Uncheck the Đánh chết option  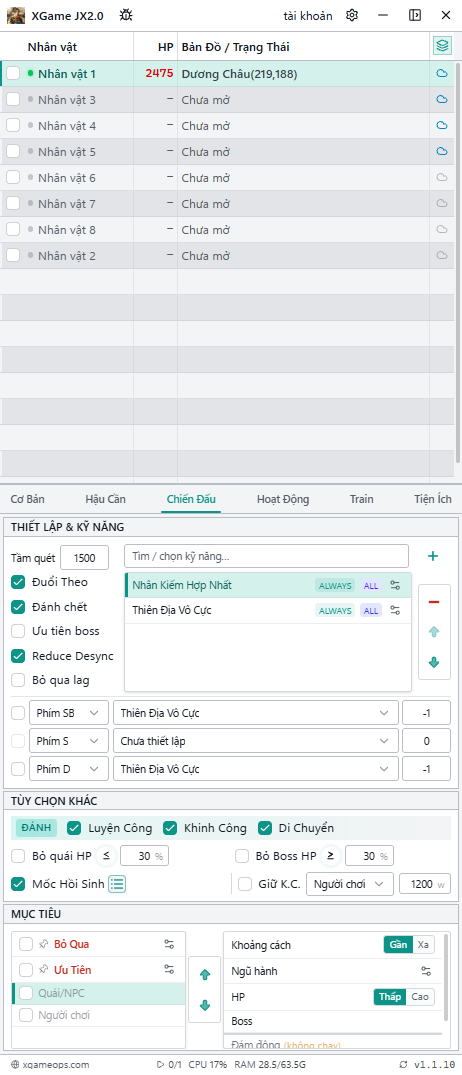pos(19,607)
